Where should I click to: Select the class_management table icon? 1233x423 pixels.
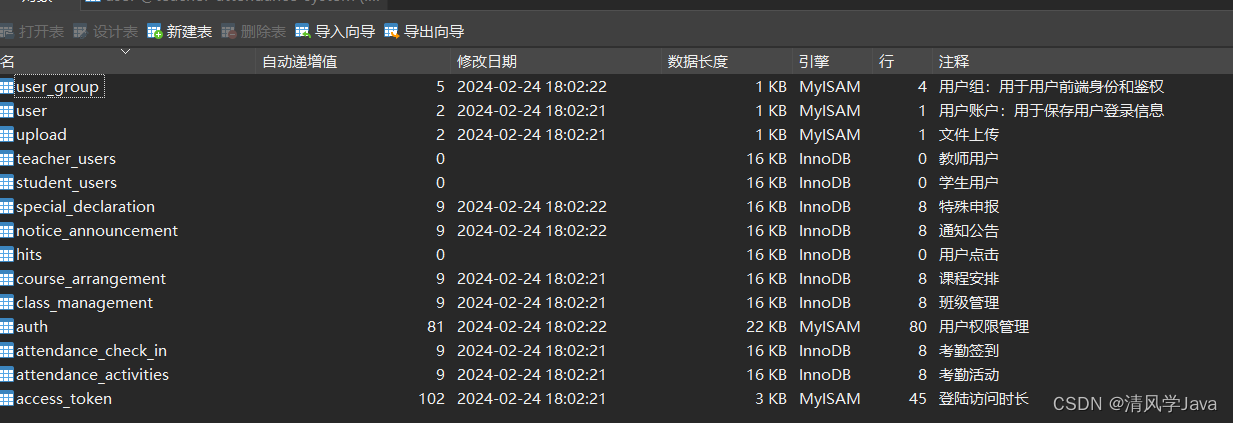click(x=7, y=303)
